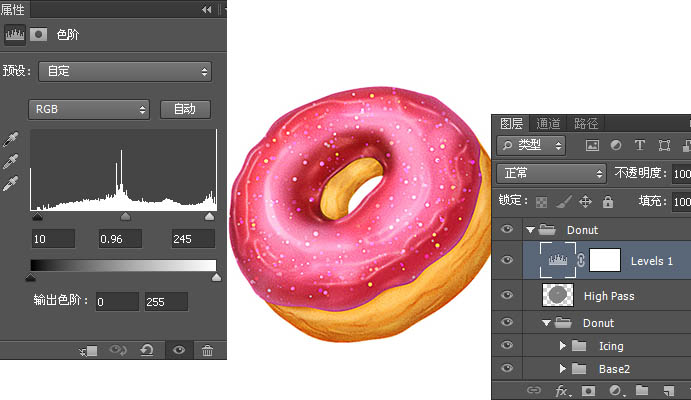Open the preset dropdown showing 自定

click(125, 71)
